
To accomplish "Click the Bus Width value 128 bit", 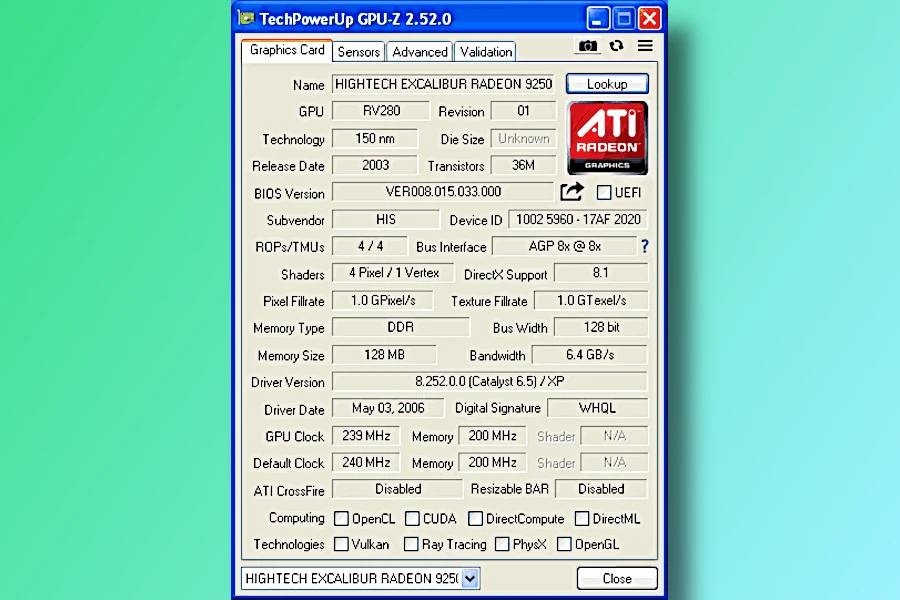I will (601, 327).
